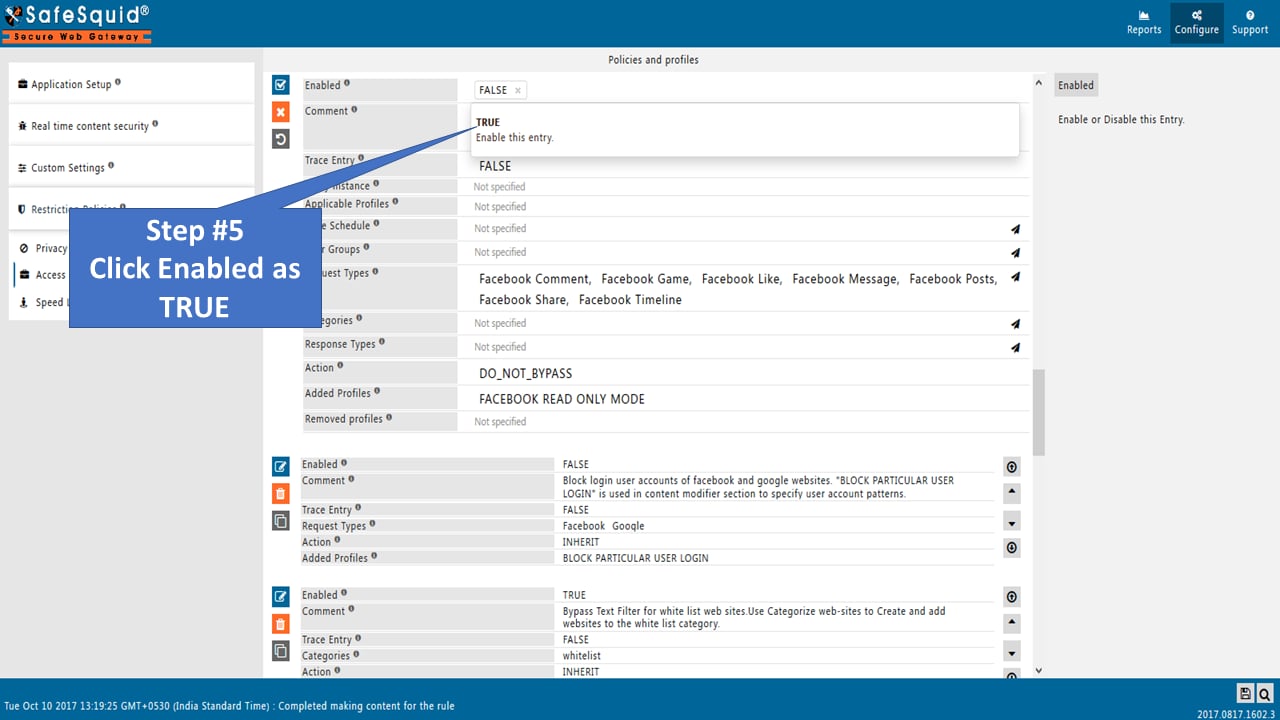The width and height of the screenshot is (1280, 720).
Task: Move BLOCK PARTICULAR USER LOGIN entry up
Action: point(1011,493)
